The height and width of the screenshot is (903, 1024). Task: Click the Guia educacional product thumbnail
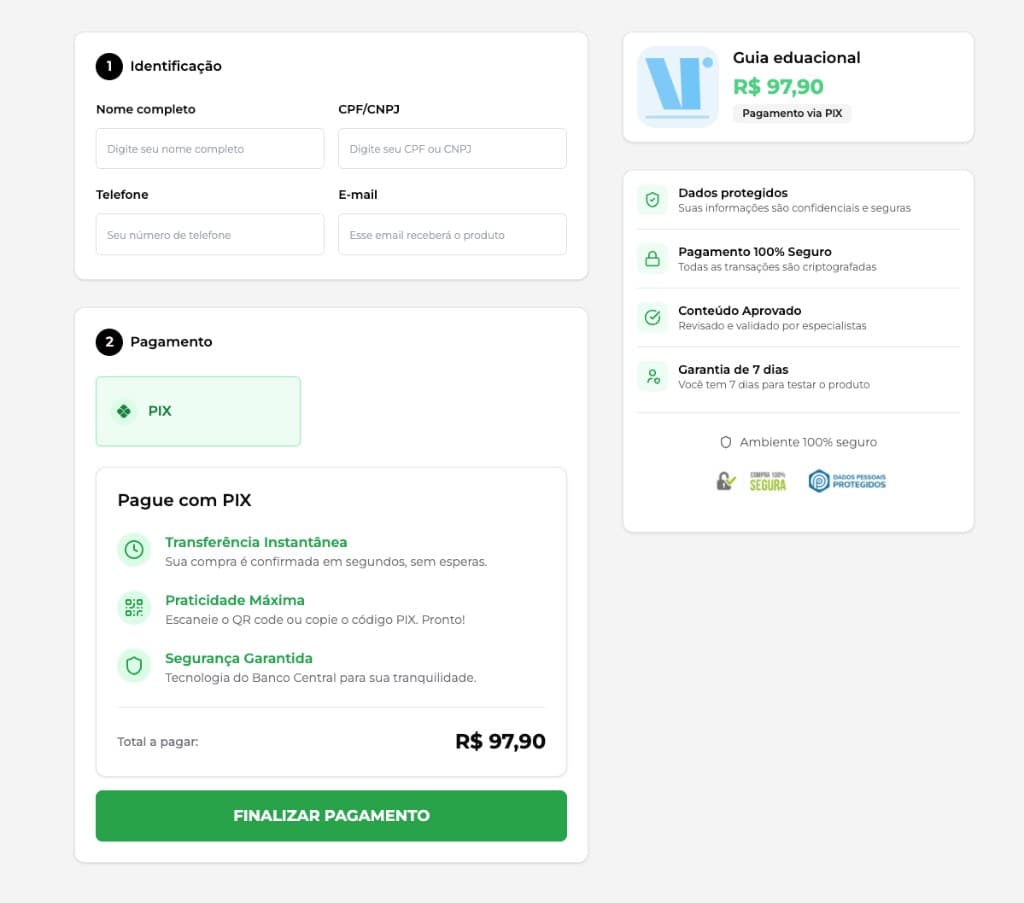tap(678, 87)
